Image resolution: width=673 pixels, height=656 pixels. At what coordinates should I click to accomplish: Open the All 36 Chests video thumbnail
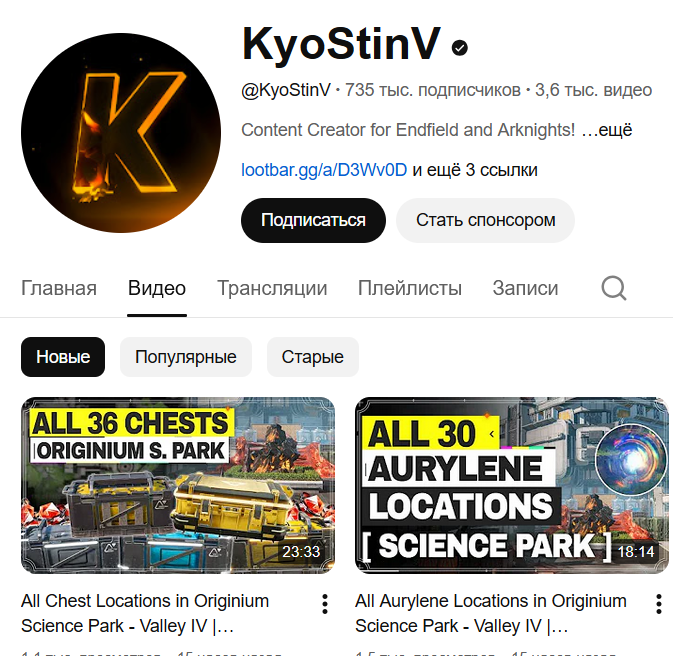pos(178,485)
